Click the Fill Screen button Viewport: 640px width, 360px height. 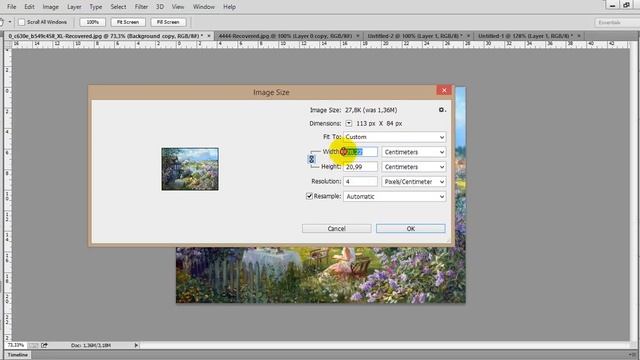(x=168, y=22)
